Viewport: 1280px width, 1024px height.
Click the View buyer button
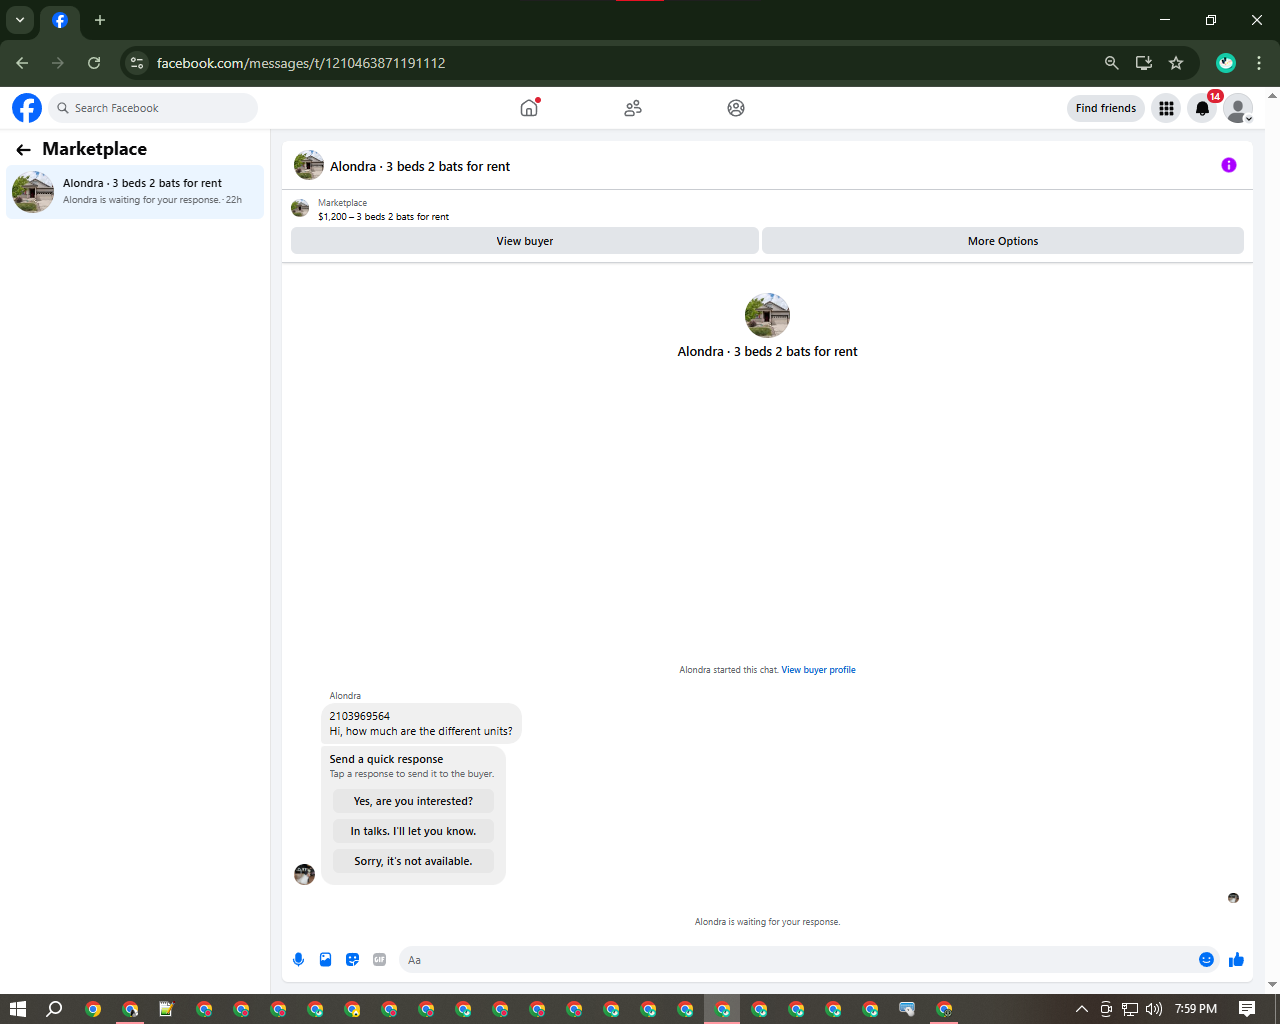coord(525,241)
